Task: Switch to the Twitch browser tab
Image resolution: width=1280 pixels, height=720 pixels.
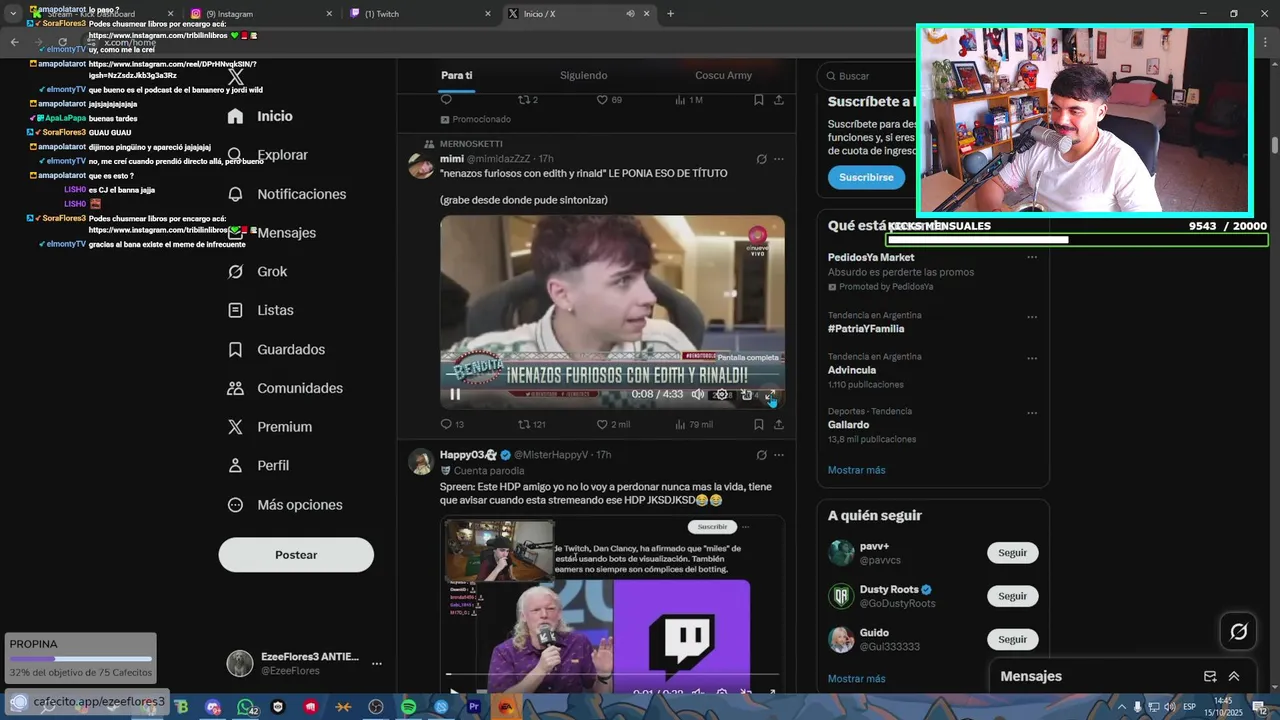Action: tap(420, 14)
